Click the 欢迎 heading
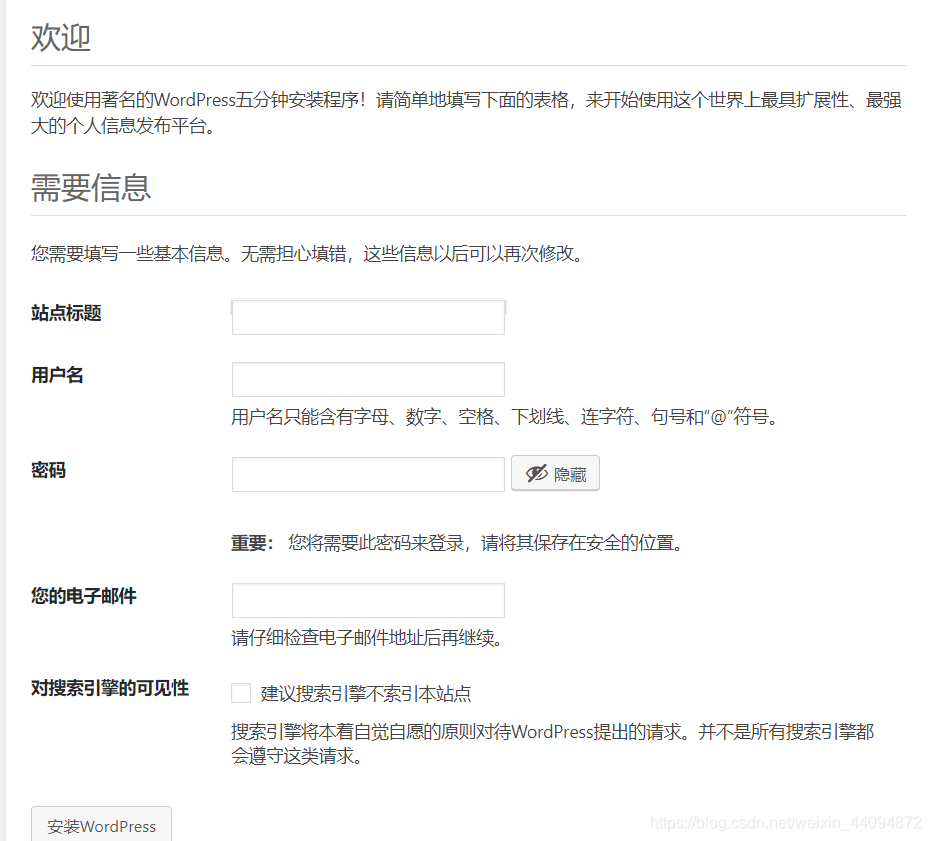Image resolution: width=931 pixels, height=841 pixels. [61, 38]
